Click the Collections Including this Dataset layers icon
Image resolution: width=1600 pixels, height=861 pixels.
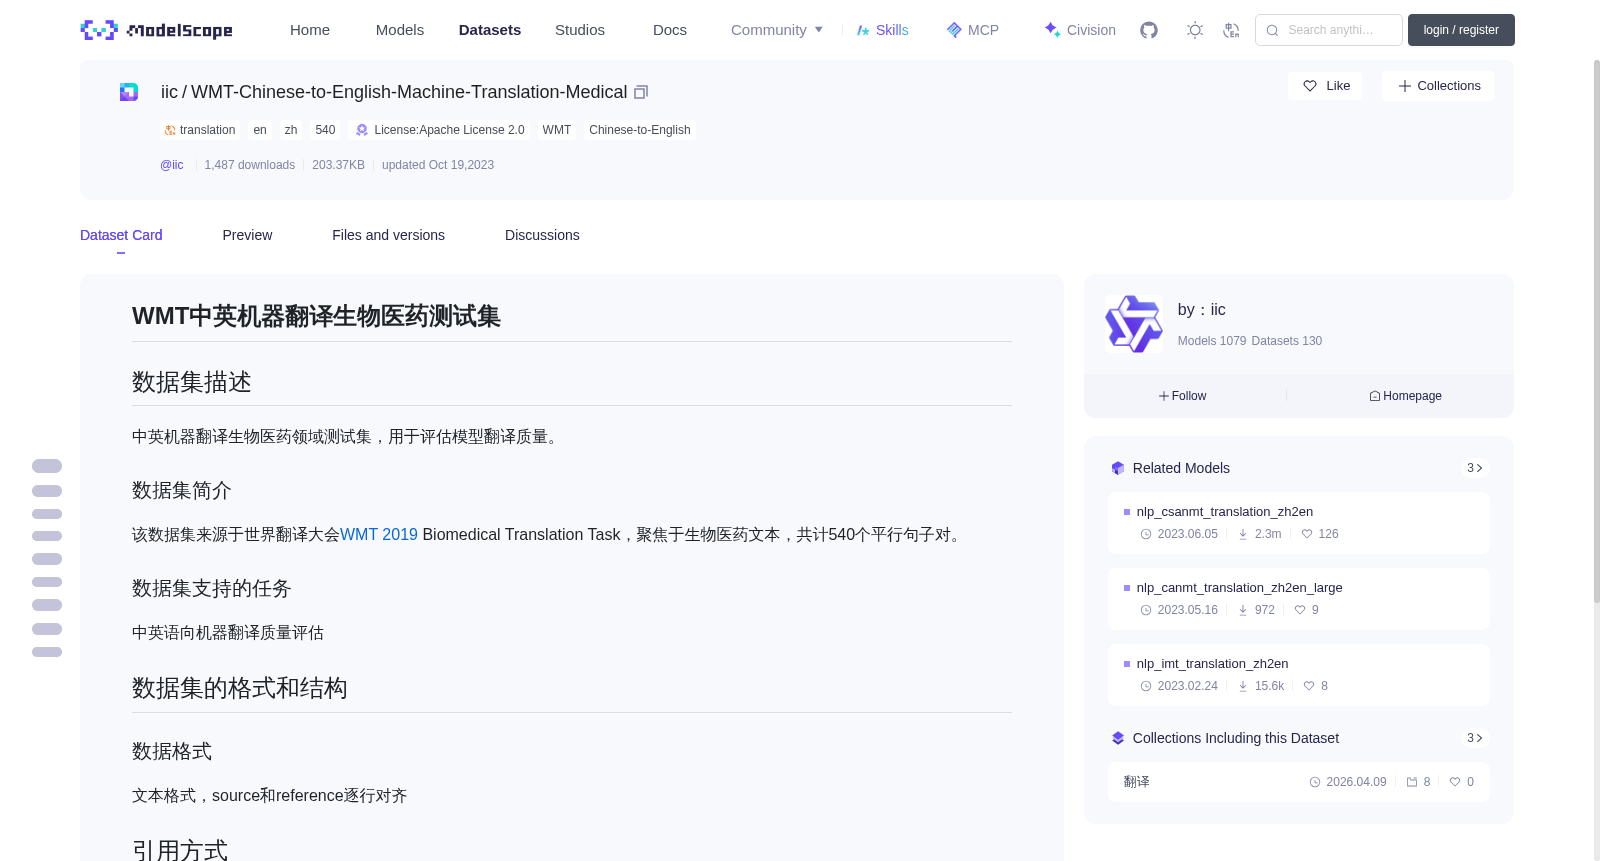click(1118, 738)
